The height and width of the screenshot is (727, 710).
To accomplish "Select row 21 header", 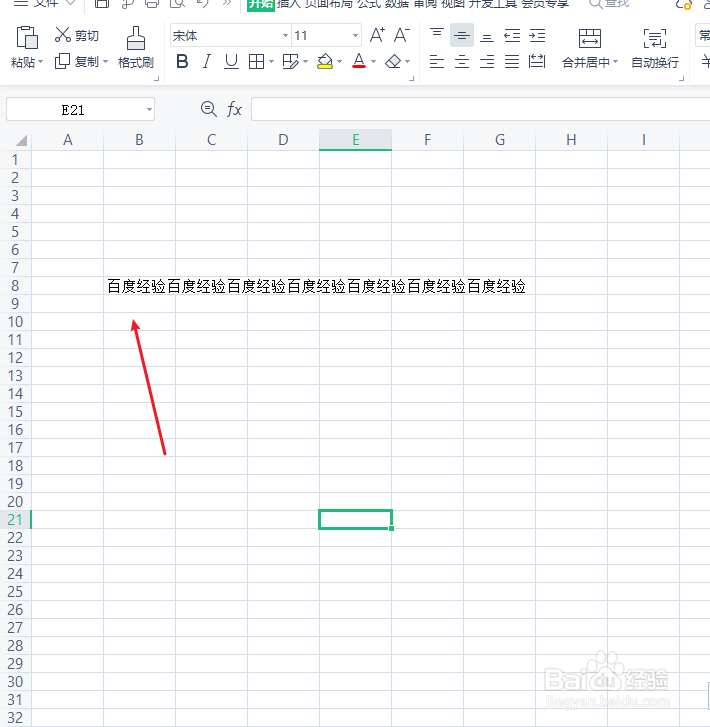I will [x=15, y=520].
